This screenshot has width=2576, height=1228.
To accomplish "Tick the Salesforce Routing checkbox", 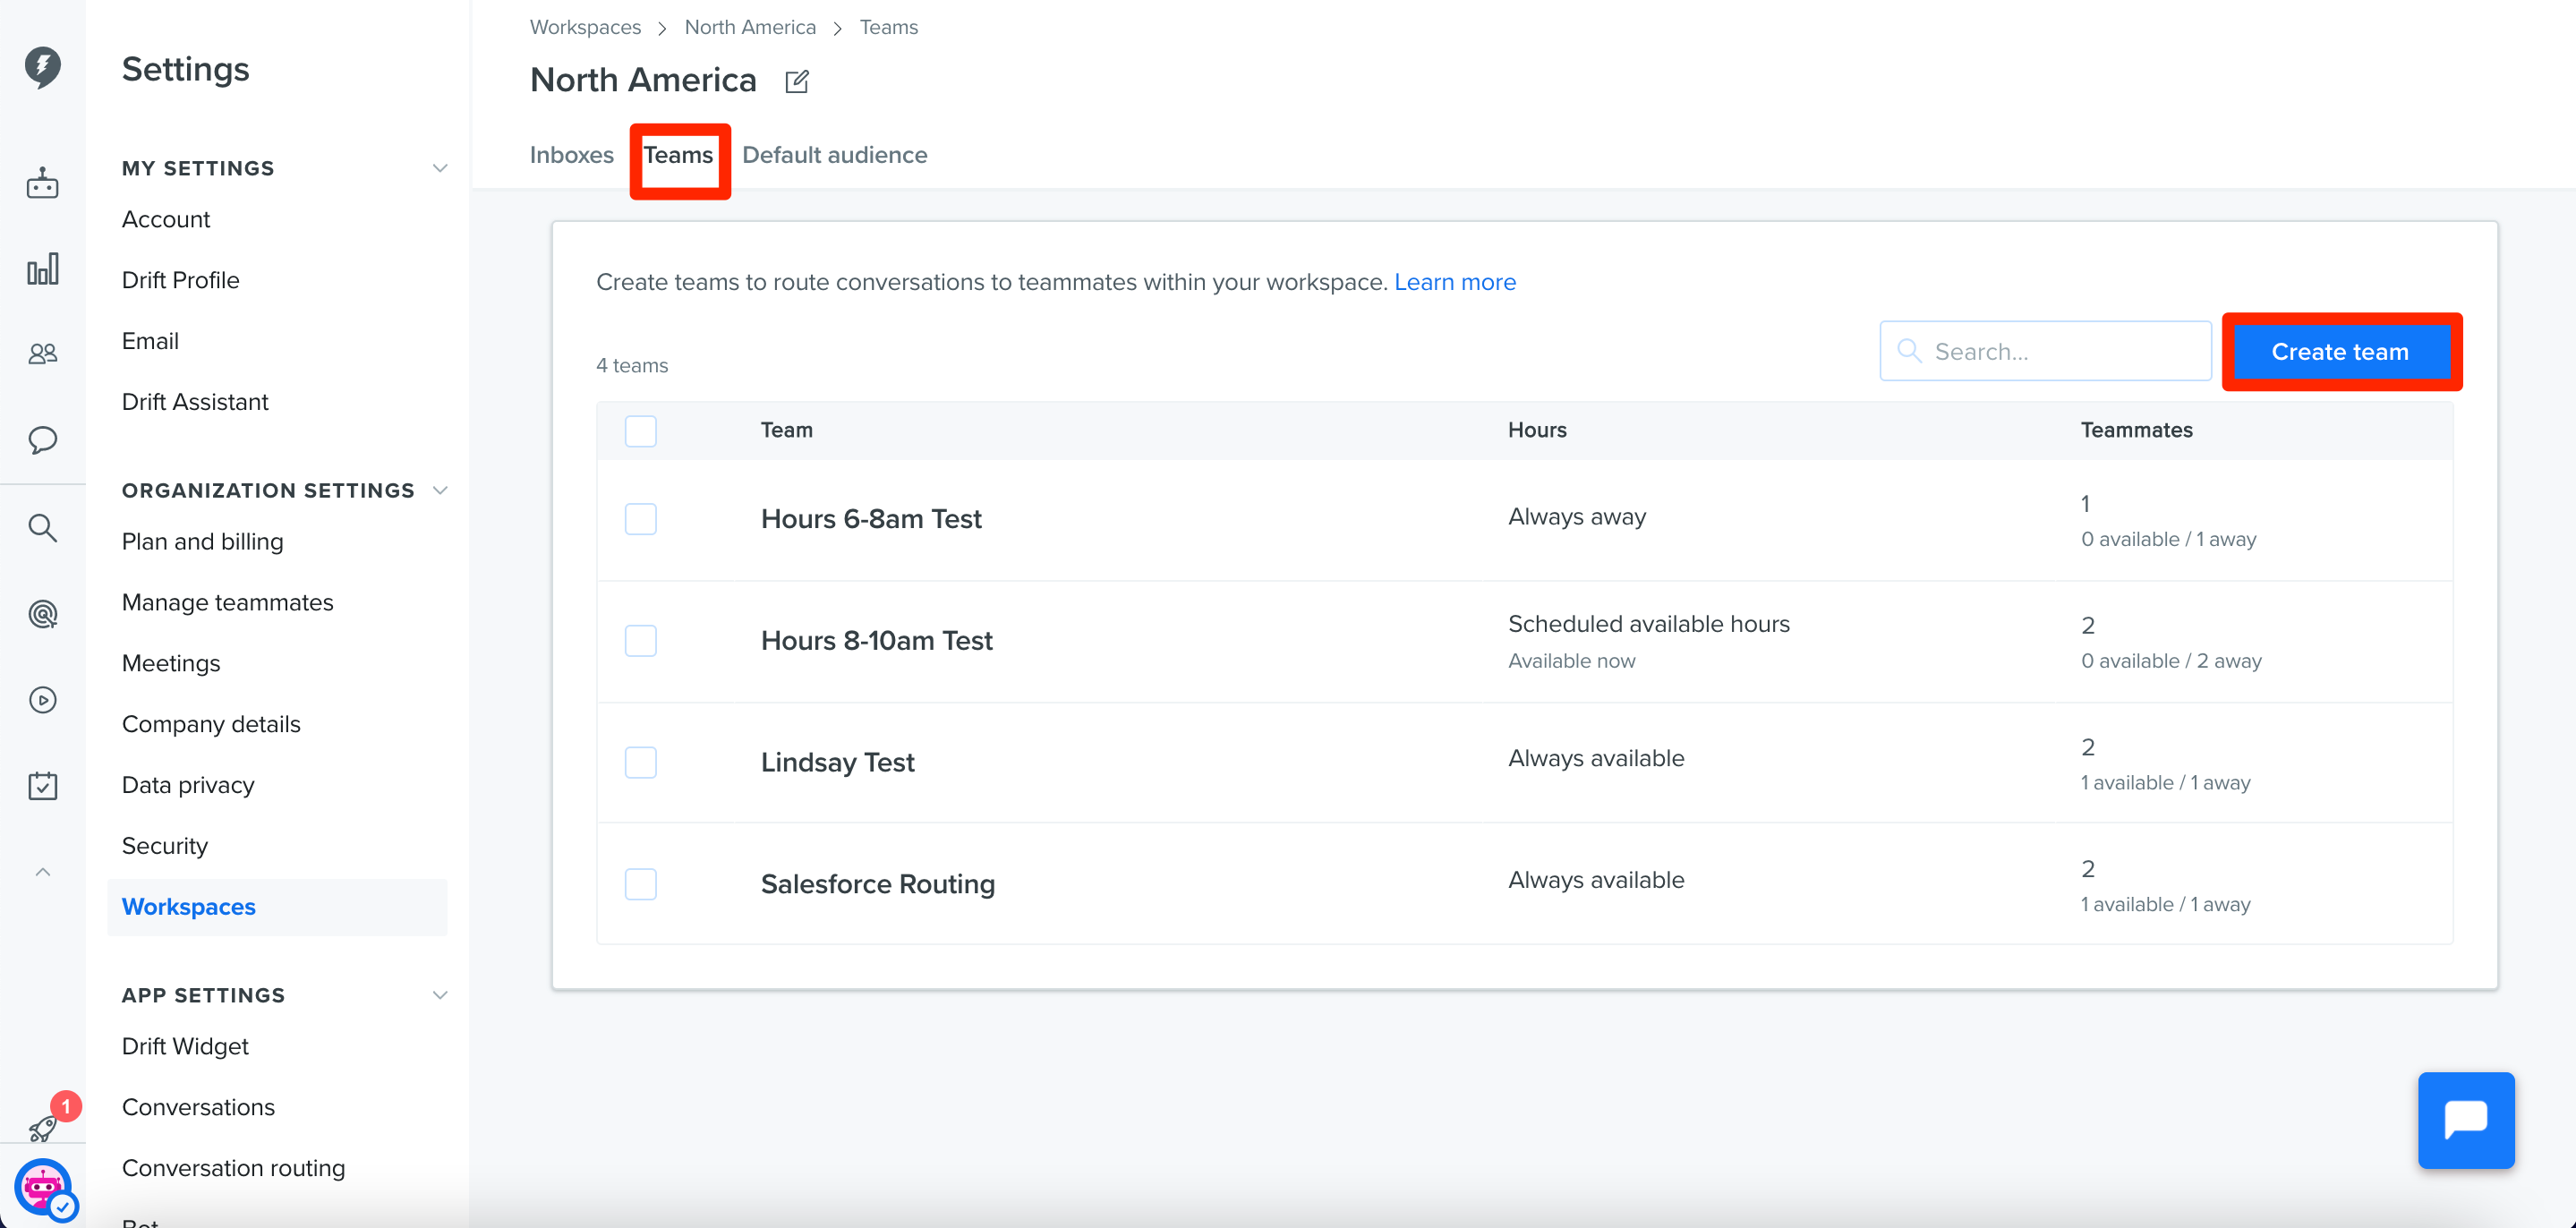I will [x=640, y=884].
